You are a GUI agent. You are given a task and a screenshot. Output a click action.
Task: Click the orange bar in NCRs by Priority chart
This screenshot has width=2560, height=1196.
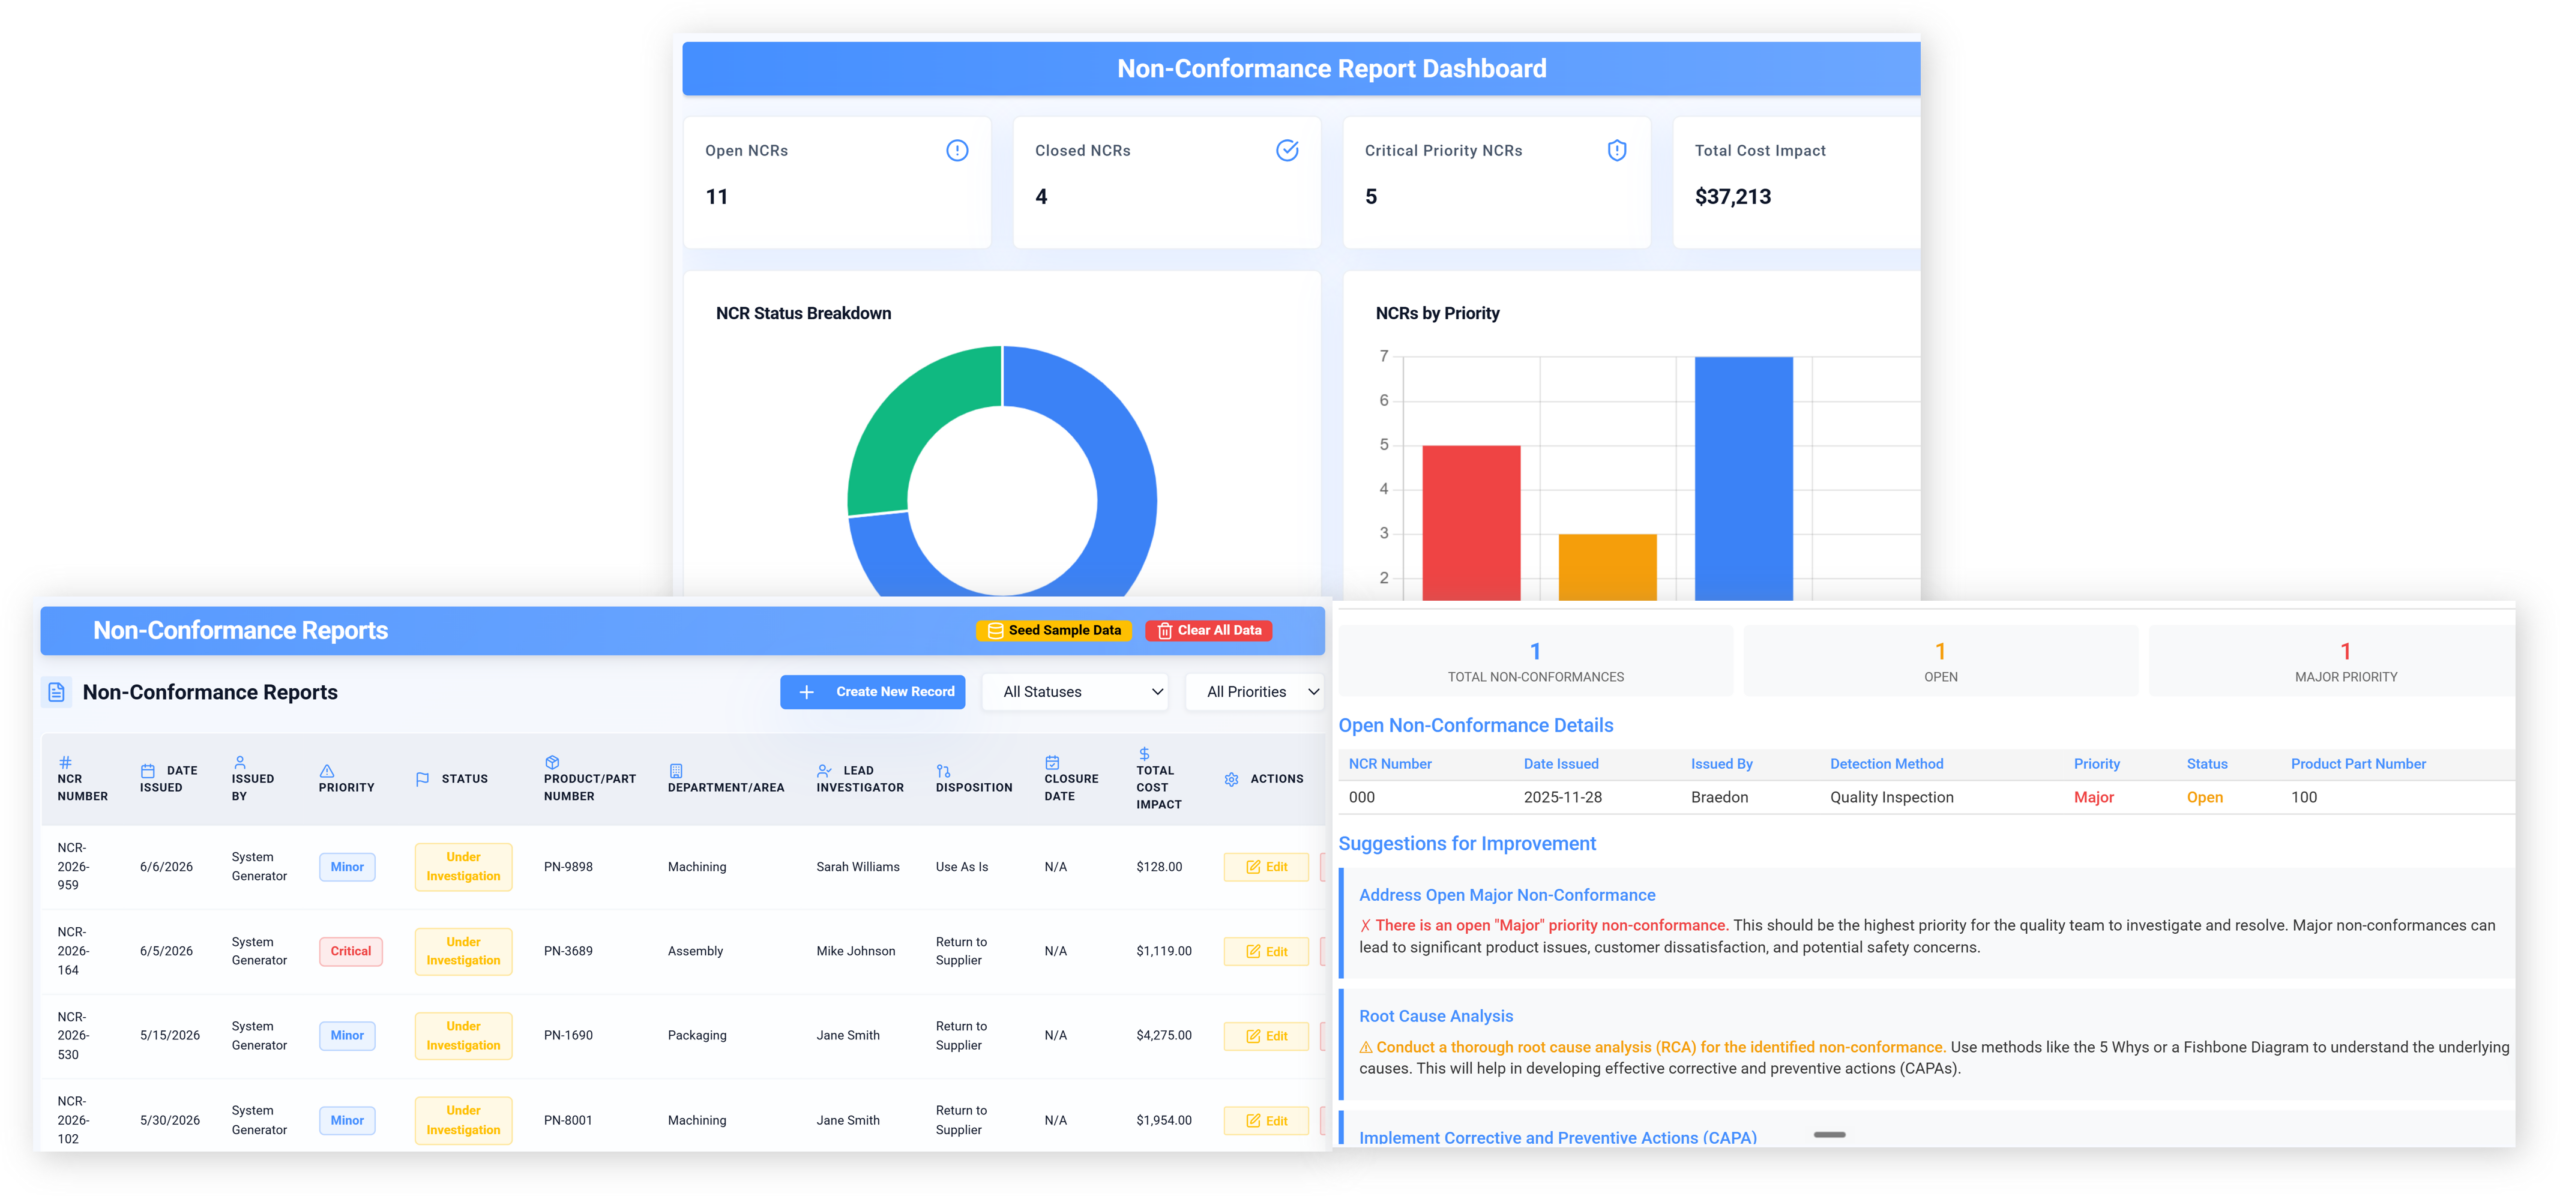[1607, 566]
